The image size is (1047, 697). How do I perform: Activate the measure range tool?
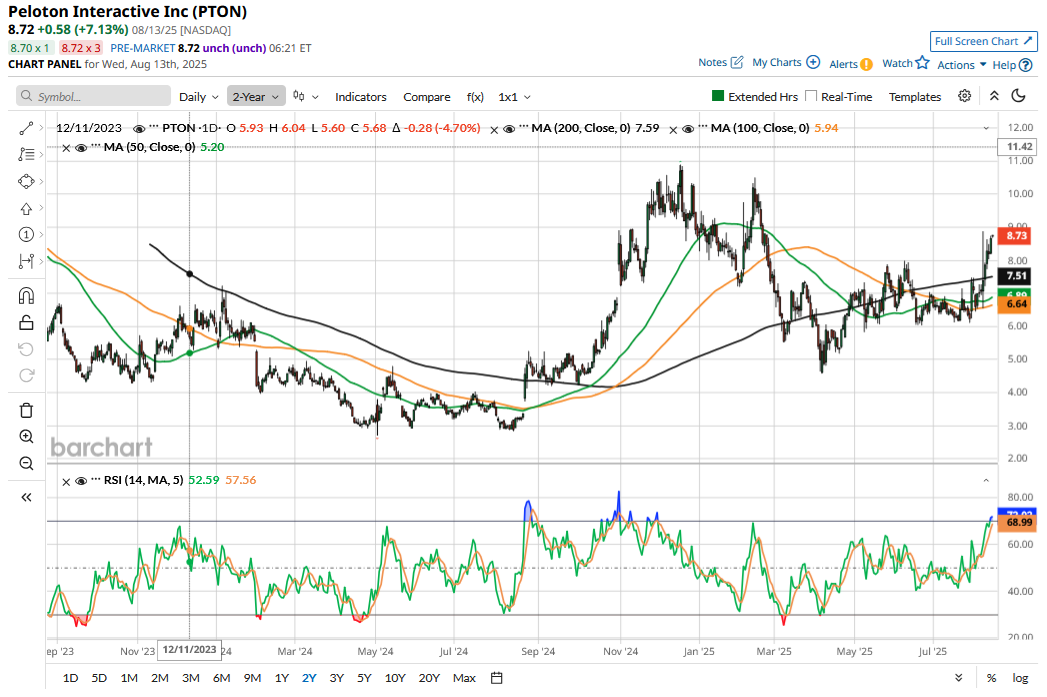[x=26, y=261]
